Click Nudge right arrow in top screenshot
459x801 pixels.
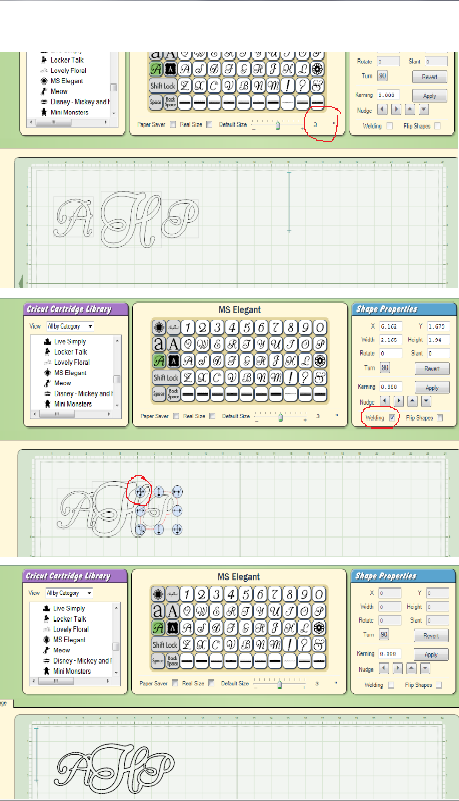pos(396,109)
